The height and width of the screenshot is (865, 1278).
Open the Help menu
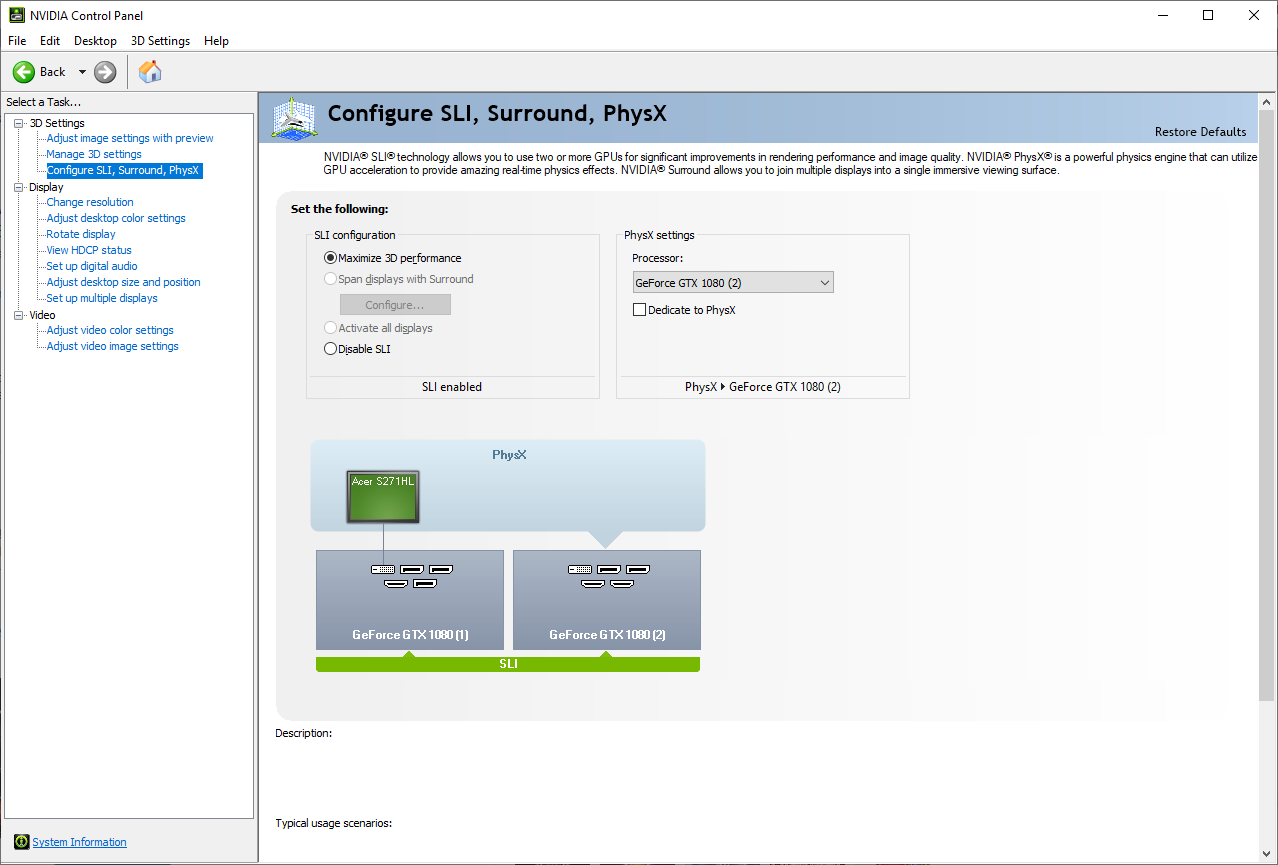(216, 41)
